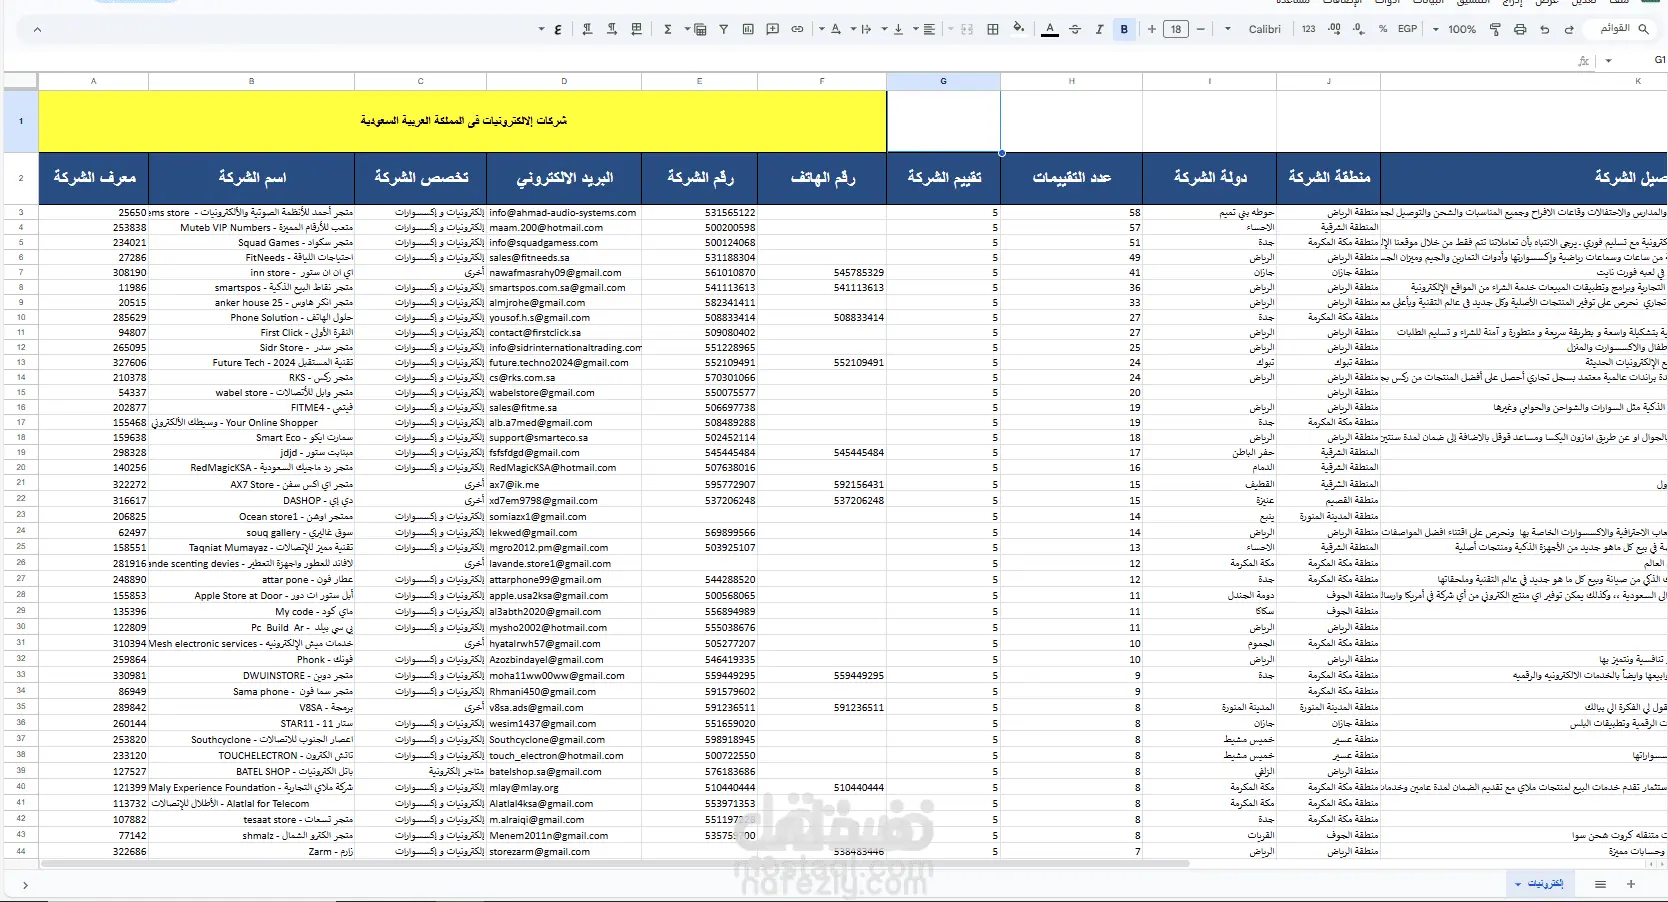This screenshot has width=1668, height=902.
Task: Toggle bold formatting
Action: click(x=1124, y=29)
